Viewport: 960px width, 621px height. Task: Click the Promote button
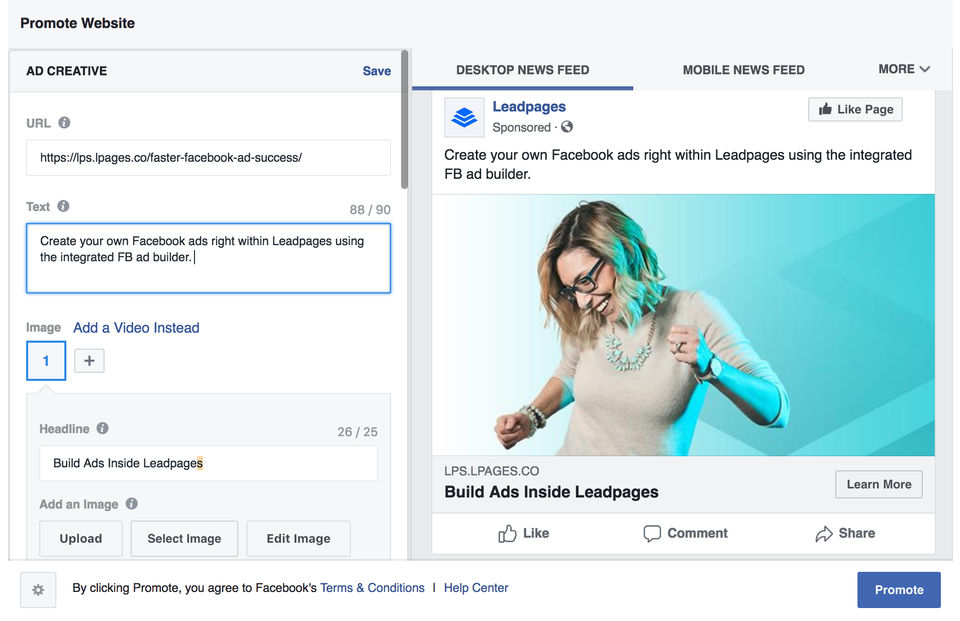coord(899,590)
